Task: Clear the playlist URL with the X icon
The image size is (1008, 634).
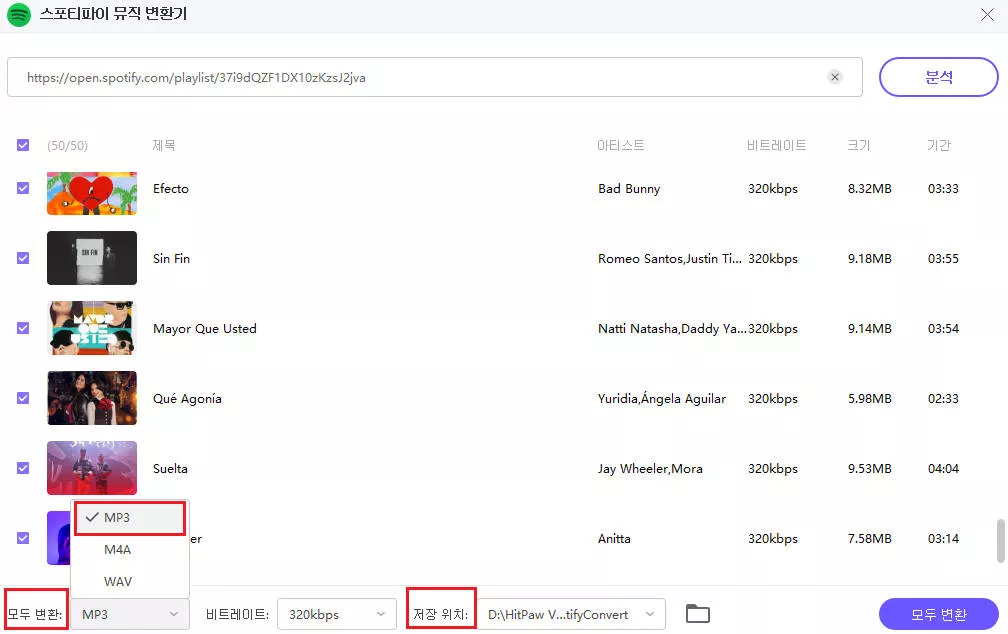Action: (834, 77)
